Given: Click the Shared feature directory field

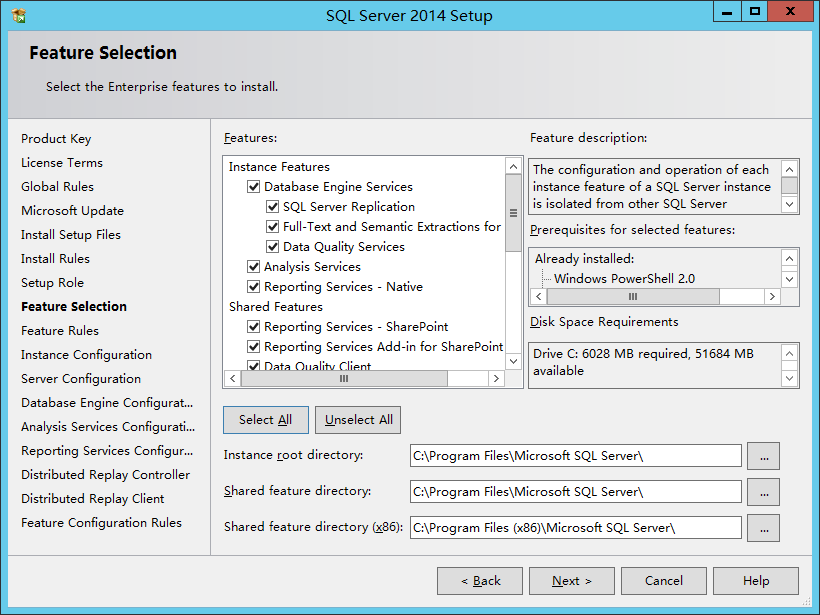Looking at the screenshot, I should tap(576, 492).
